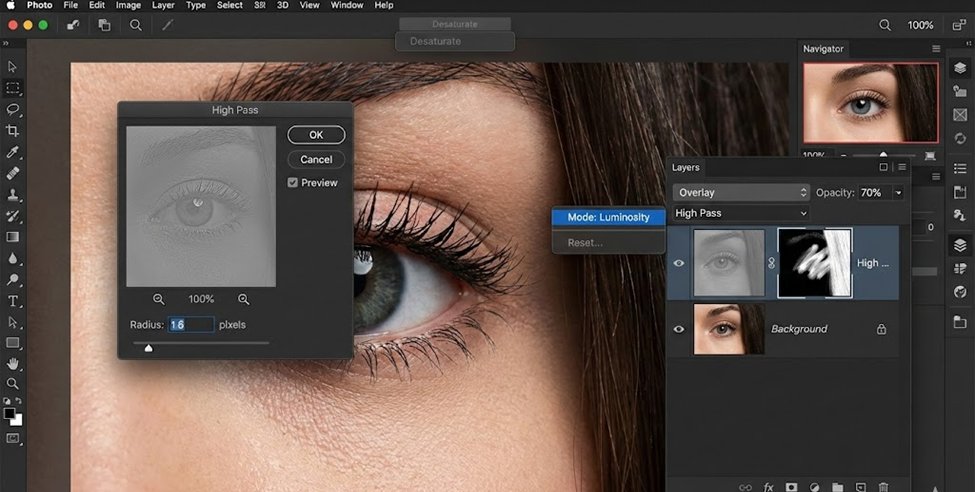Create a new layer icon
This screenshot has width=975, height=492.
(x=861, y=487)
